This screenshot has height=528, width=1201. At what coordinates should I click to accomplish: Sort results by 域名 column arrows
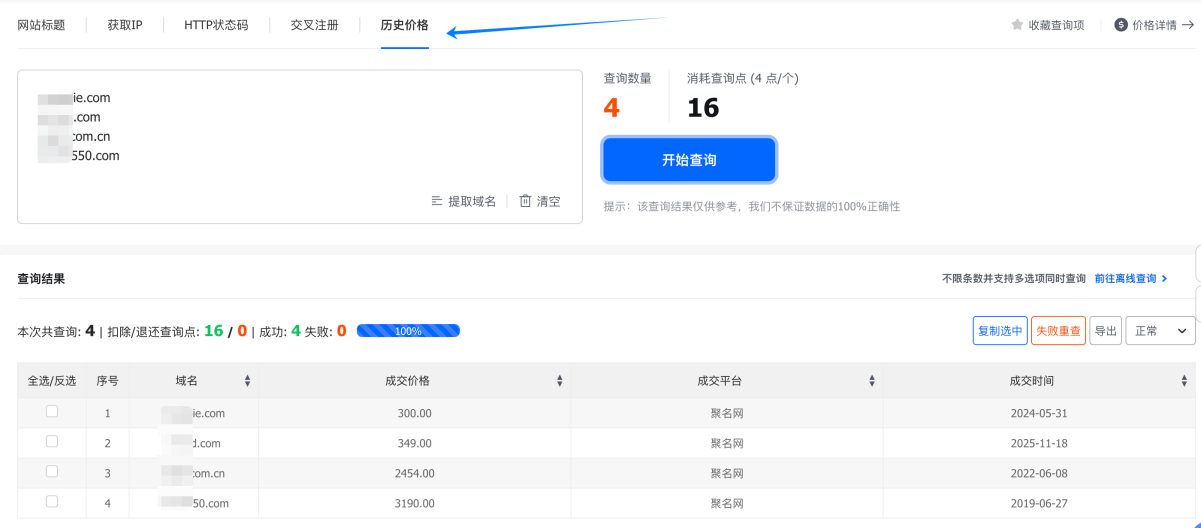pyautogui.click(x=247, y=381)
